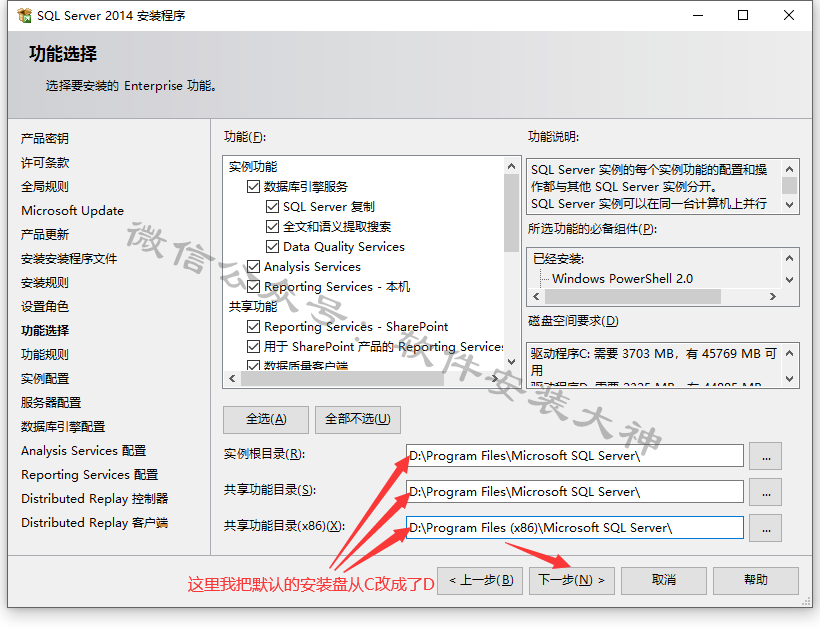The image size is (820, 641).
Task: Select 数据库引擎配置 step in the sidebar
Action: click(x=63, y=427)
